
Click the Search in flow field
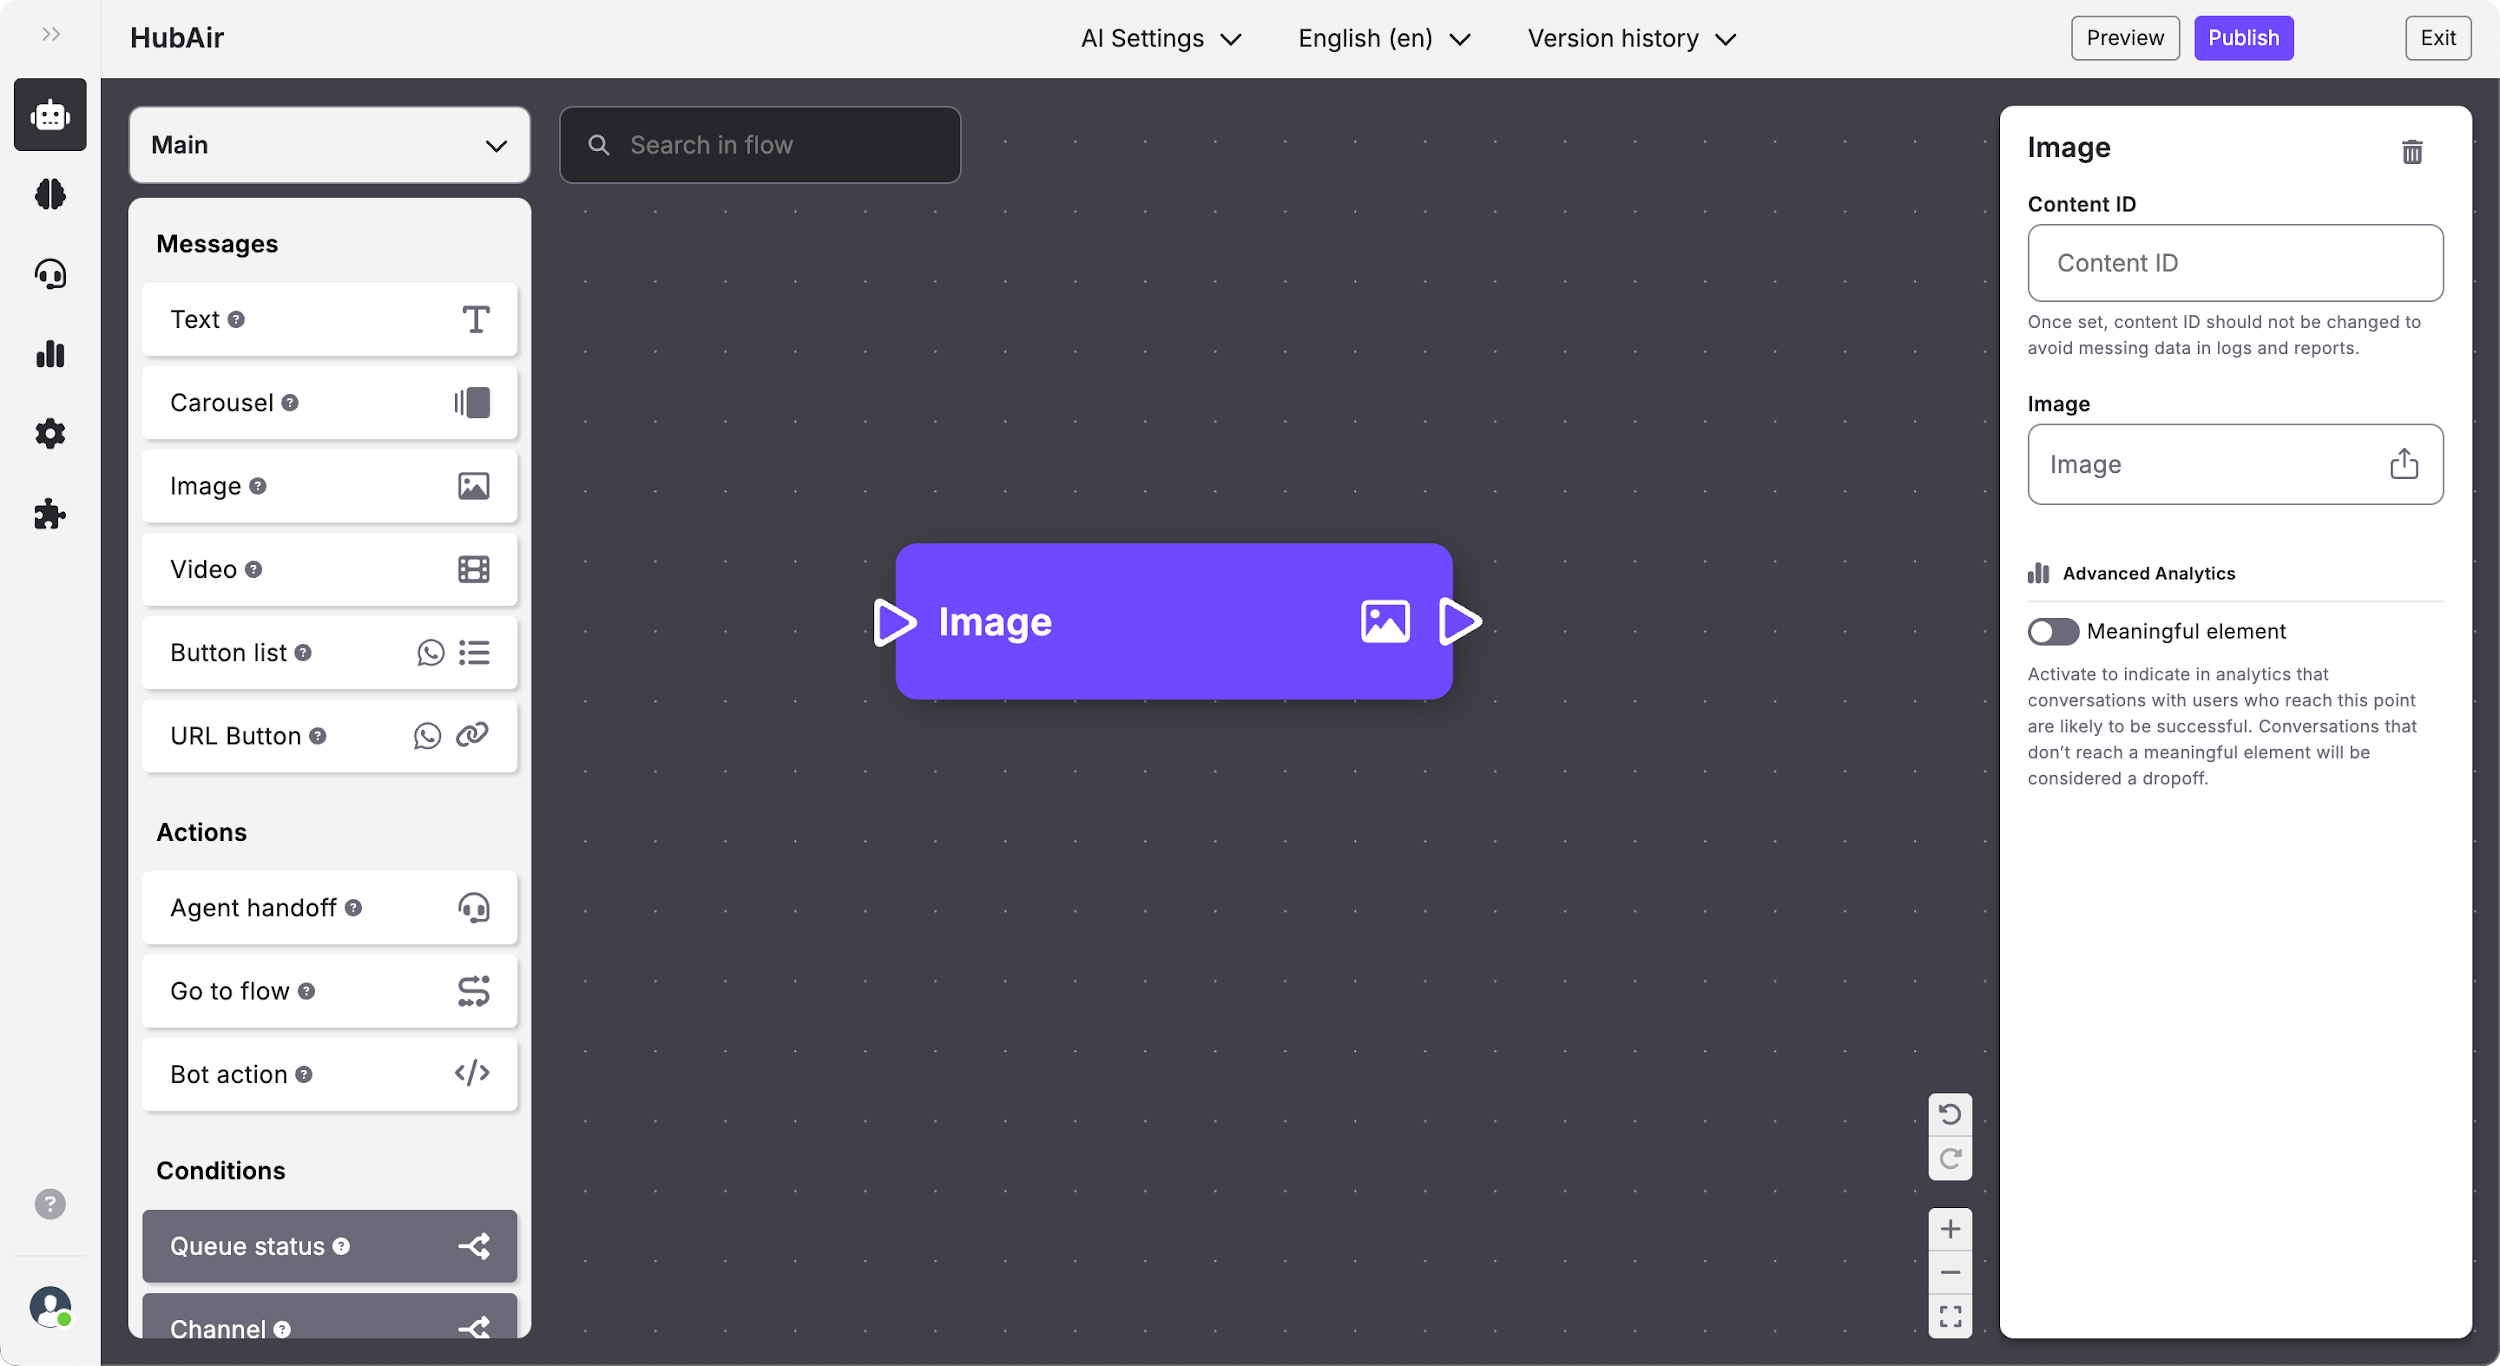(760, 145)
